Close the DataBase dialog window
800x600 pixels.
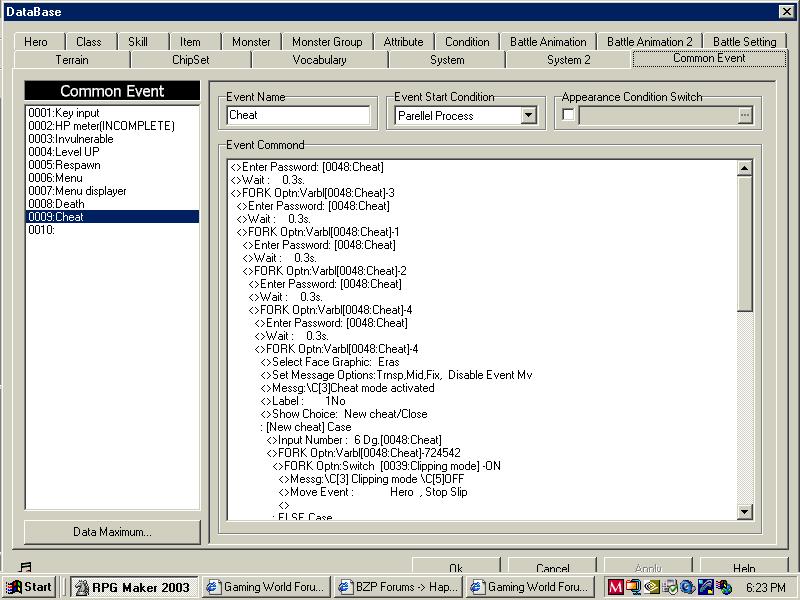[786, 11]
